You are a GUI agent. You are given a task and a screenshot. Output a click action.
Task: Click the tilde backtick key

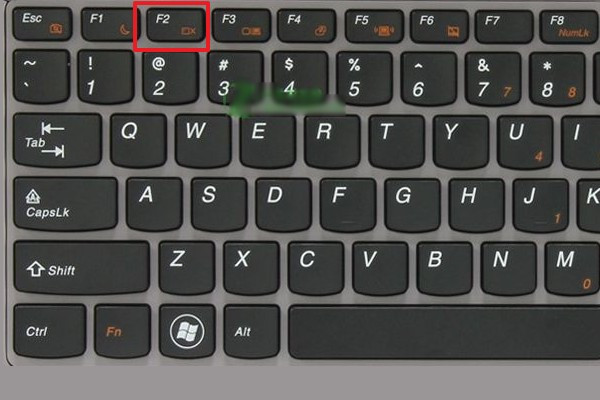coord(41,77)
